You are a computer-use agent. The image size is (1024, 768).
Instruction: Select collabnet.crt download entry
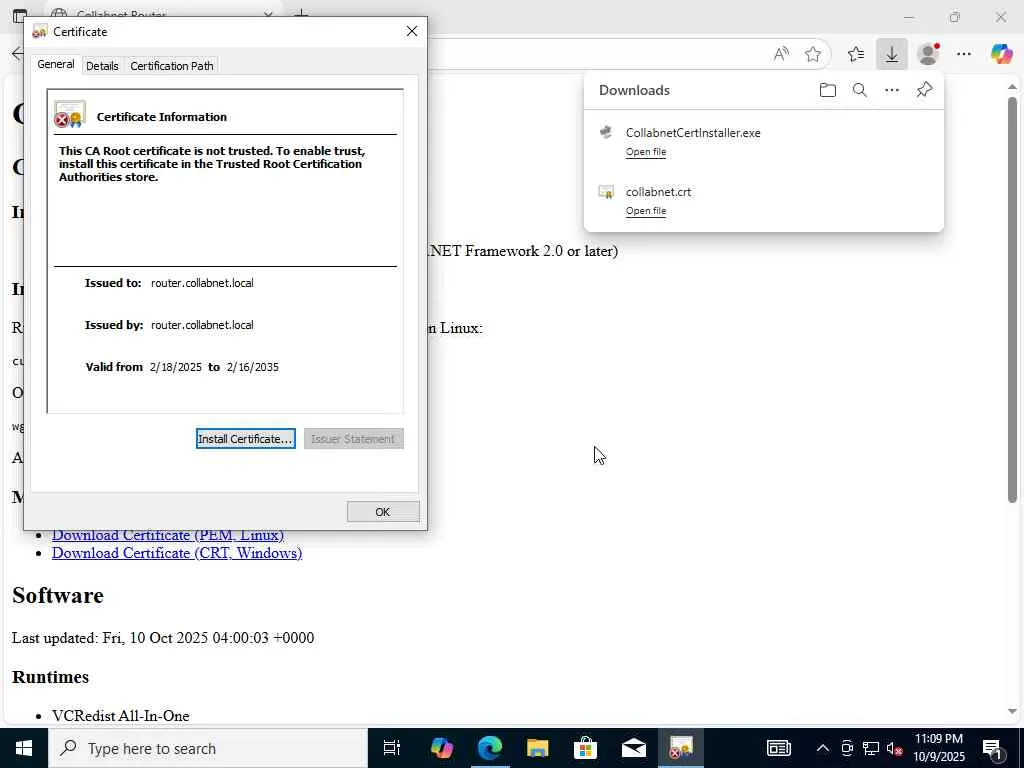coord(763,200)
